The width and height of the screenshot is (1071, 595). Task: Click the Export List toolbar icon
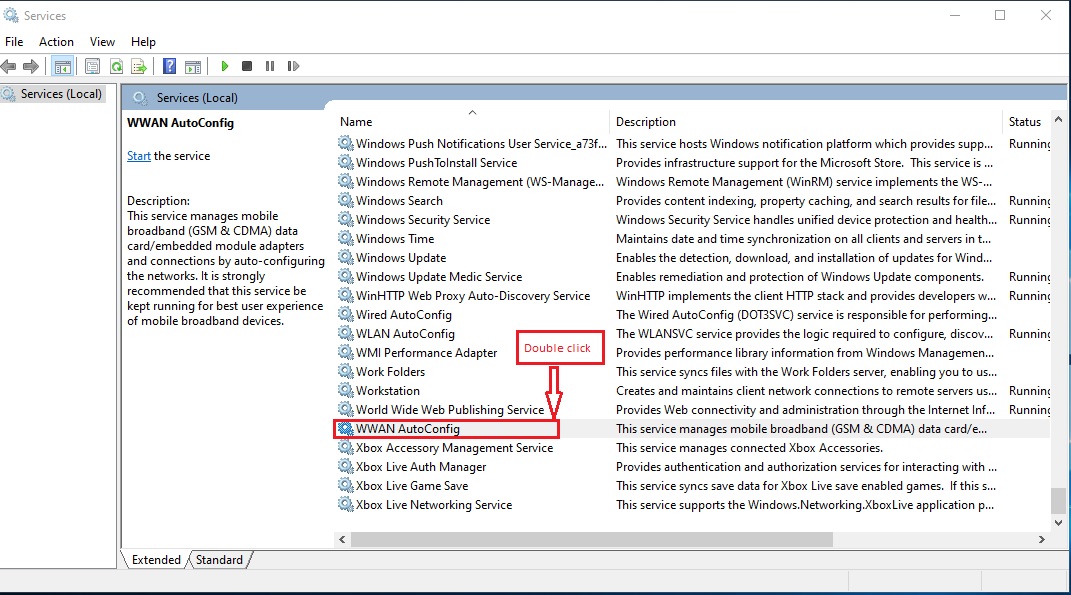pos(139,66)
